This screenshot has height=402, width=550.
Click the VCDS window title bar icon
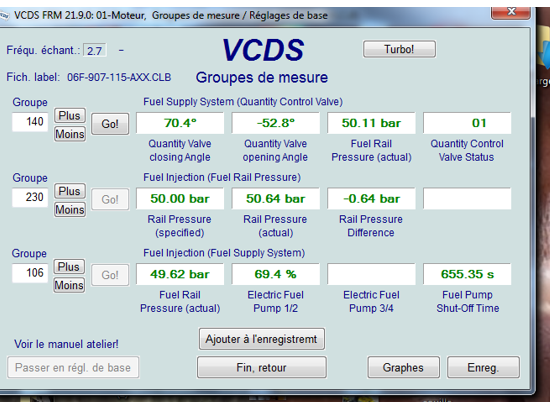click(x=3, y=16)
